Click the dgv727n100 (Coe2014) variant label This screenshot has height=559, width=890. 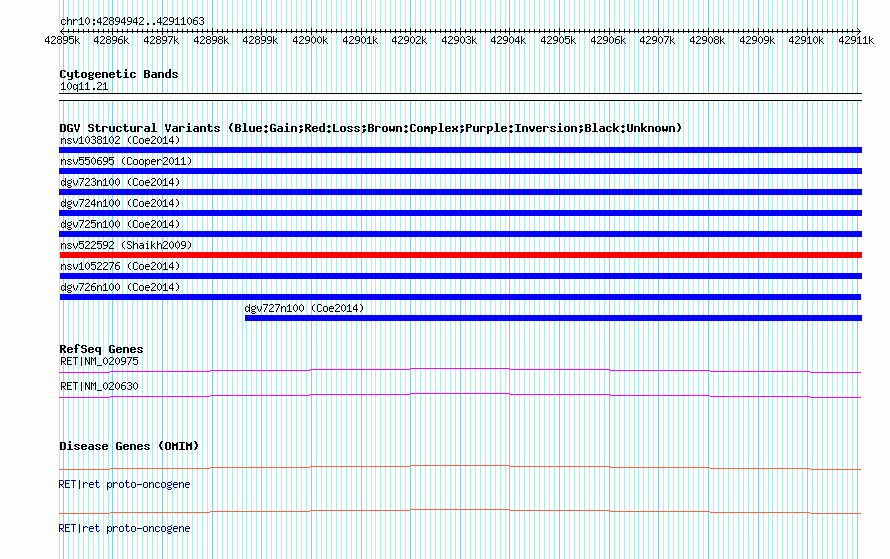(304, 308)
